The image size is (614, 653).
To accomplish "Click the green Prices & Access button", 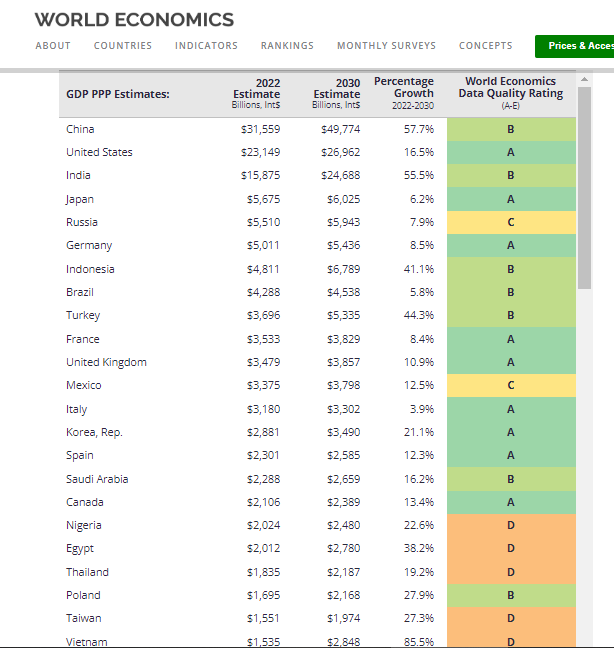I will click(x=577, y=46).
